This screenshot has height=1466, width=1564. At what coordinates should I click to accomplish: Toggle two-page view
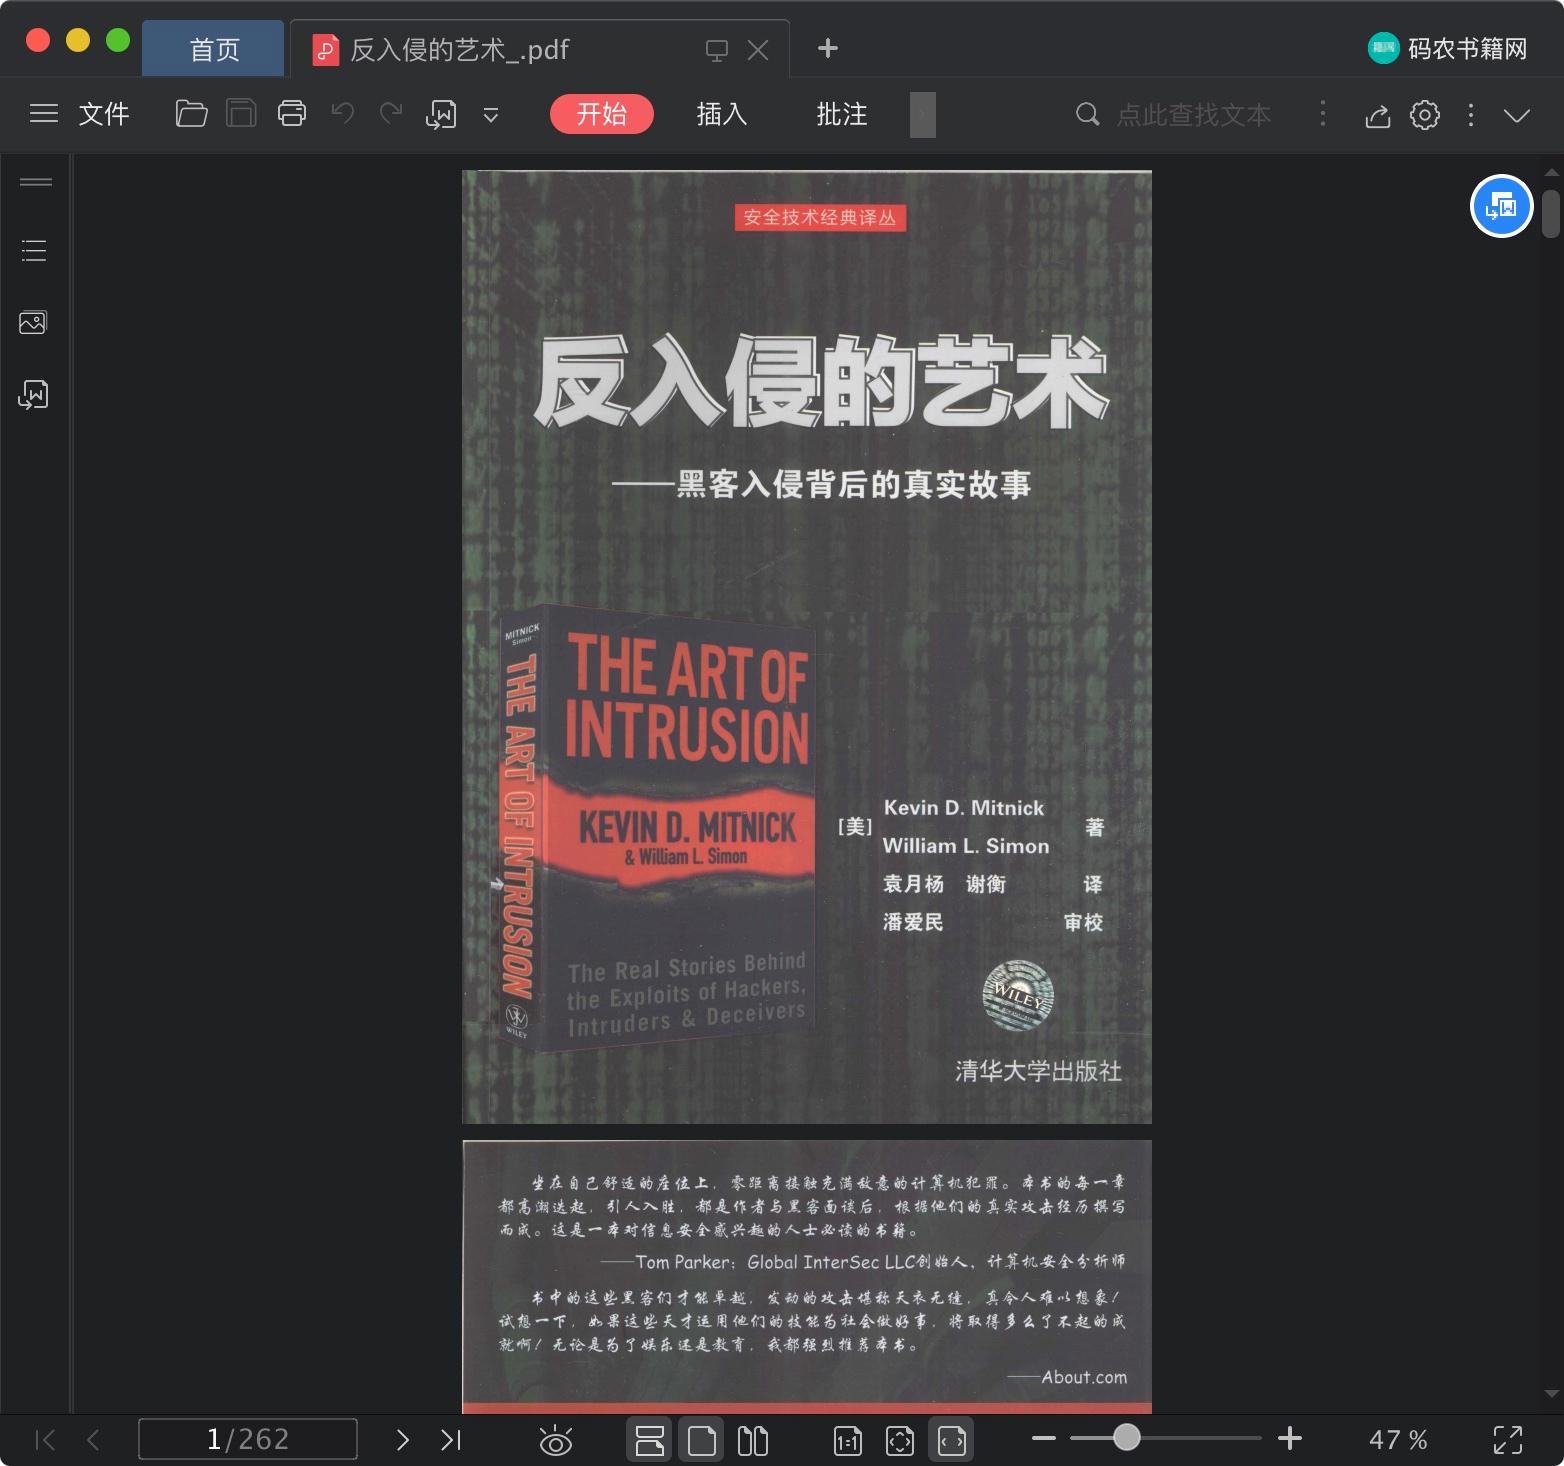pos(753,1440)
